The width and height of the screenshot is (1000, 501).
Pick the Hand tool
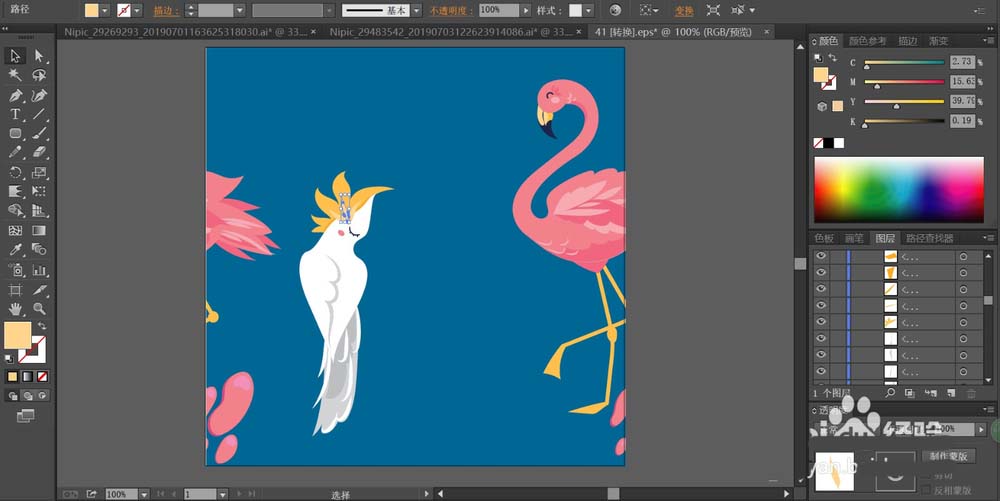[16, 309]
